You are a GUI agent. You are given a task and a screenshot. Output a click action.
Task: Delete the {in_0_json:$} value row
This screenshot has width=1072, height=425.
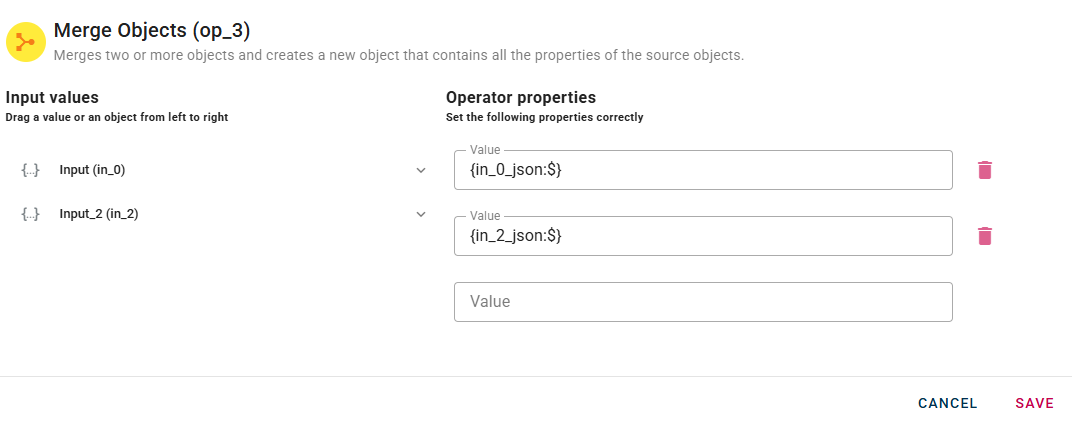point(985,170)
